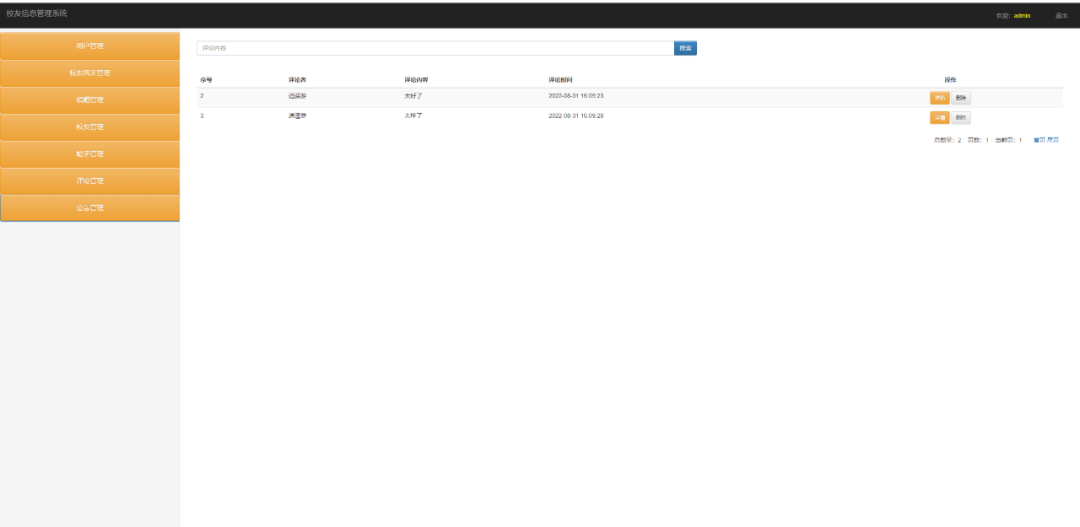Image resolution: width=1080 pixels, height=527 pixels.
Task: Open 评论管理 in the sidebar
Action: click(90, 180)
